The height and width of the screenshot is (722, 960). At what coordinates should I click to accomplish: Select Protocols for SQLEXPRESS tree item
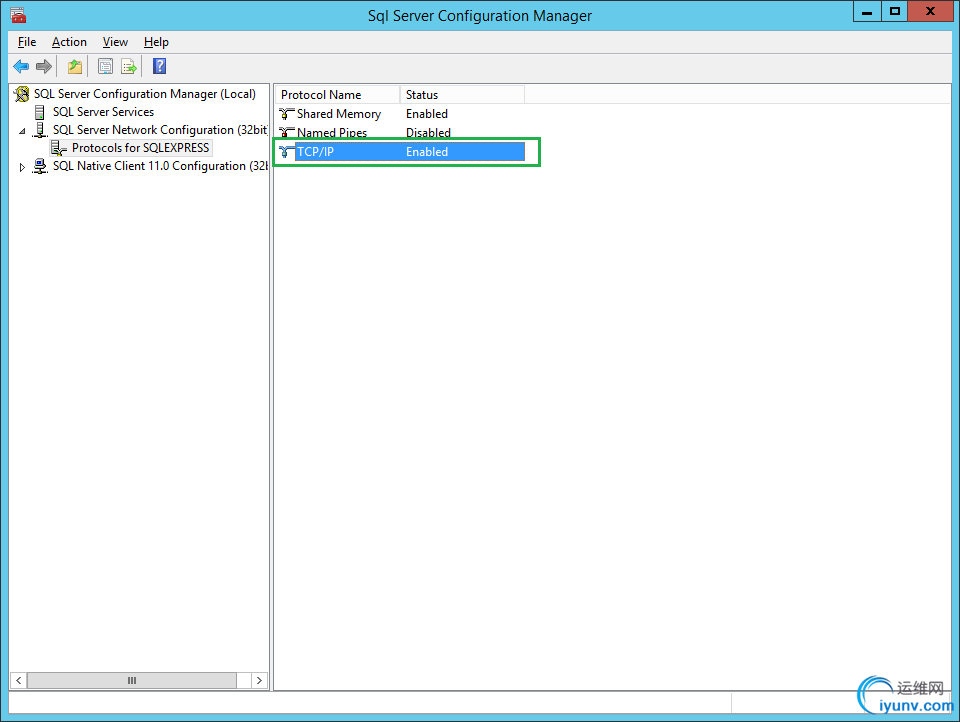pyautogui.click(x=141, y=148)
